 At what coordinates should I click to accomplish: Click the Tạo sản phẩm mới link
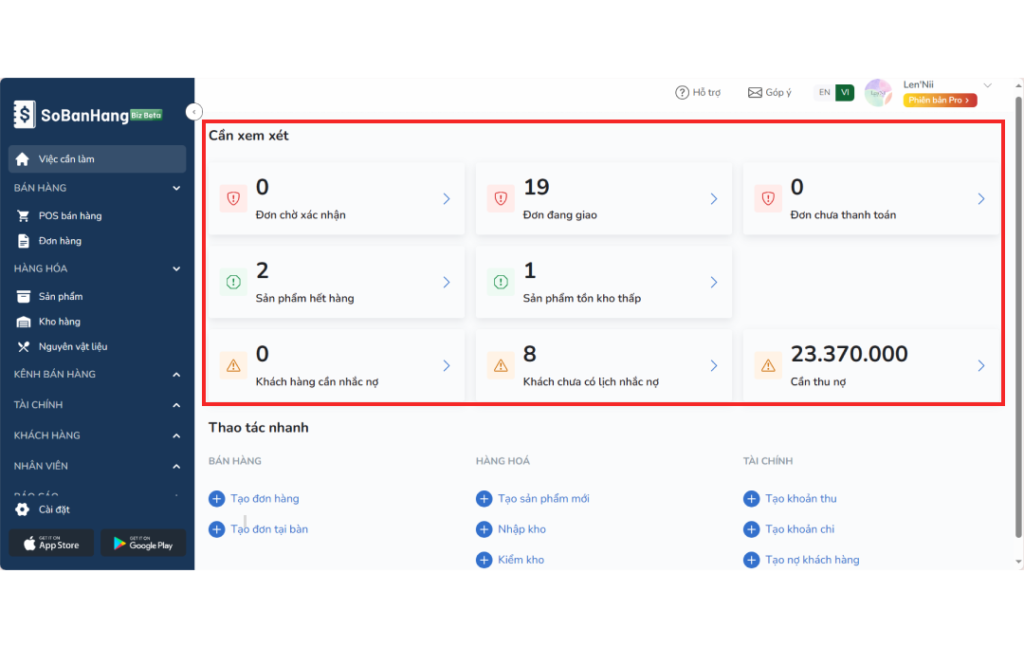[543, 499]
